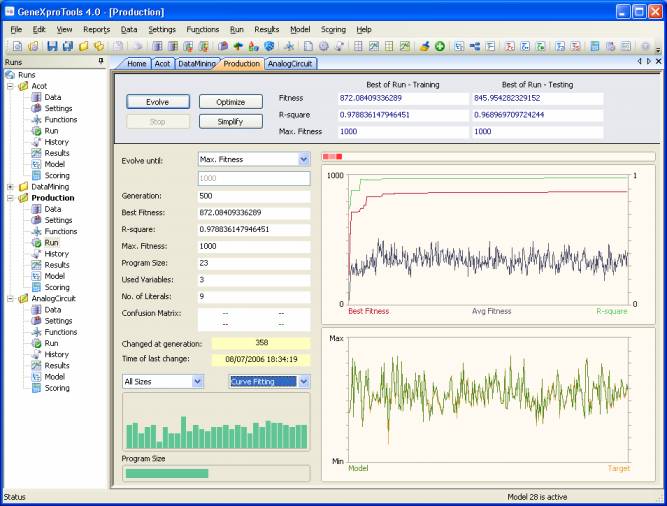Open the All Sizes dropdown
Screen dimensions: 667x506
point(197,381)
